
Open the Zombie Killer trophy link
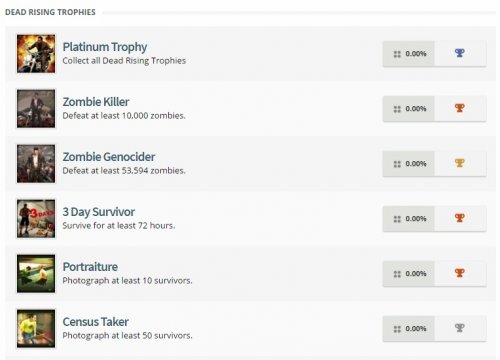[x=96, y=102]
